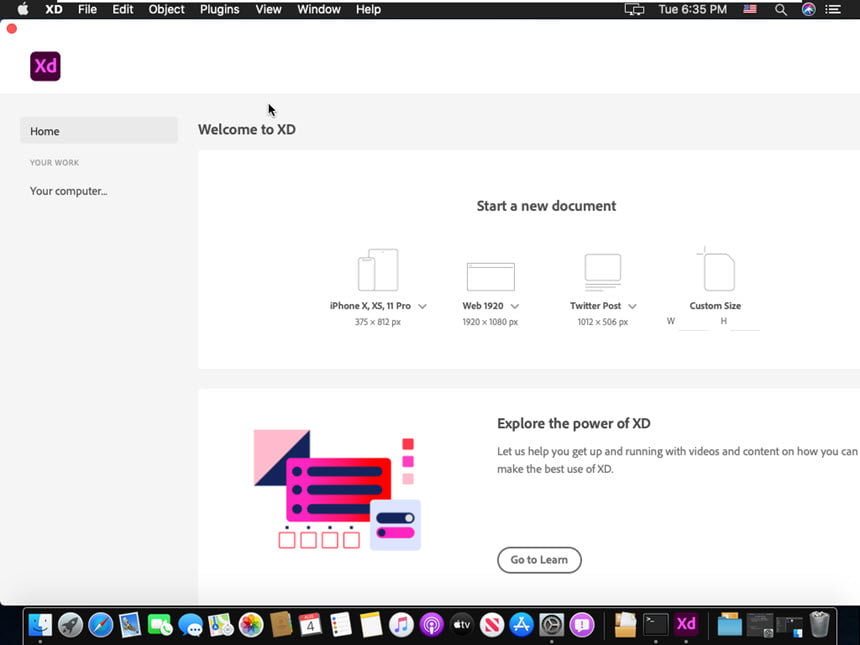860x645 pixels.
Task: Click the US flag input source icon
Action: coord(750,9)
